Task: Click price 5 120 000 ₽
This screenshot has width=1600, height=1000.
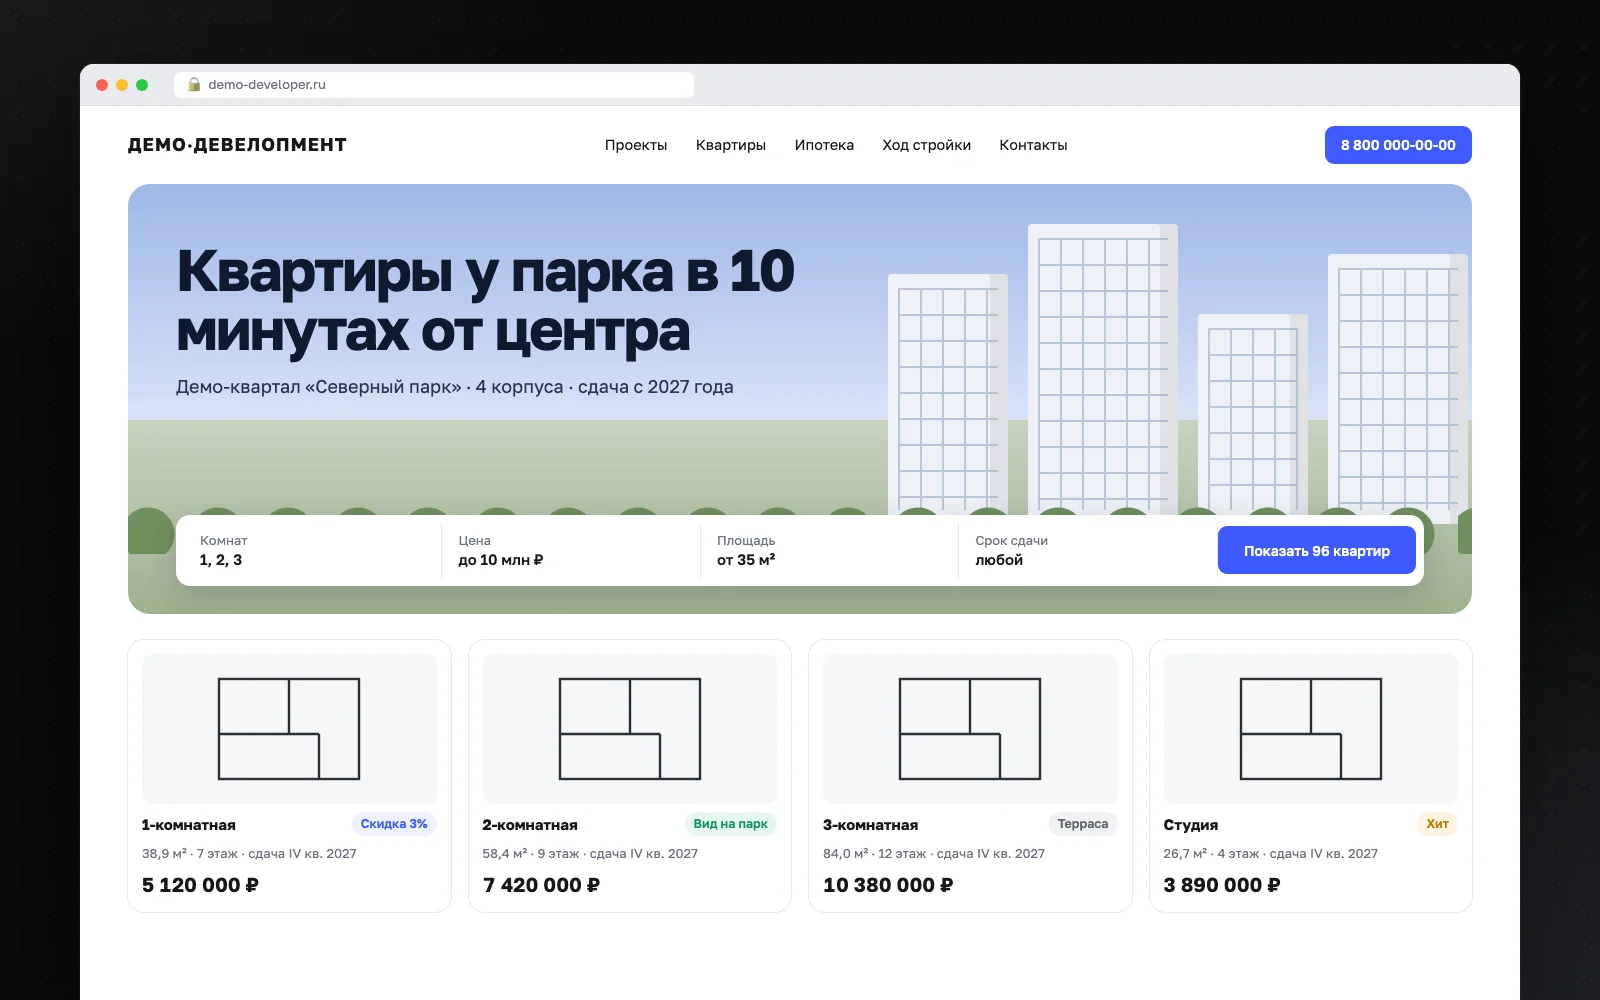Action: pyautogui.click(x=200, y=885)
